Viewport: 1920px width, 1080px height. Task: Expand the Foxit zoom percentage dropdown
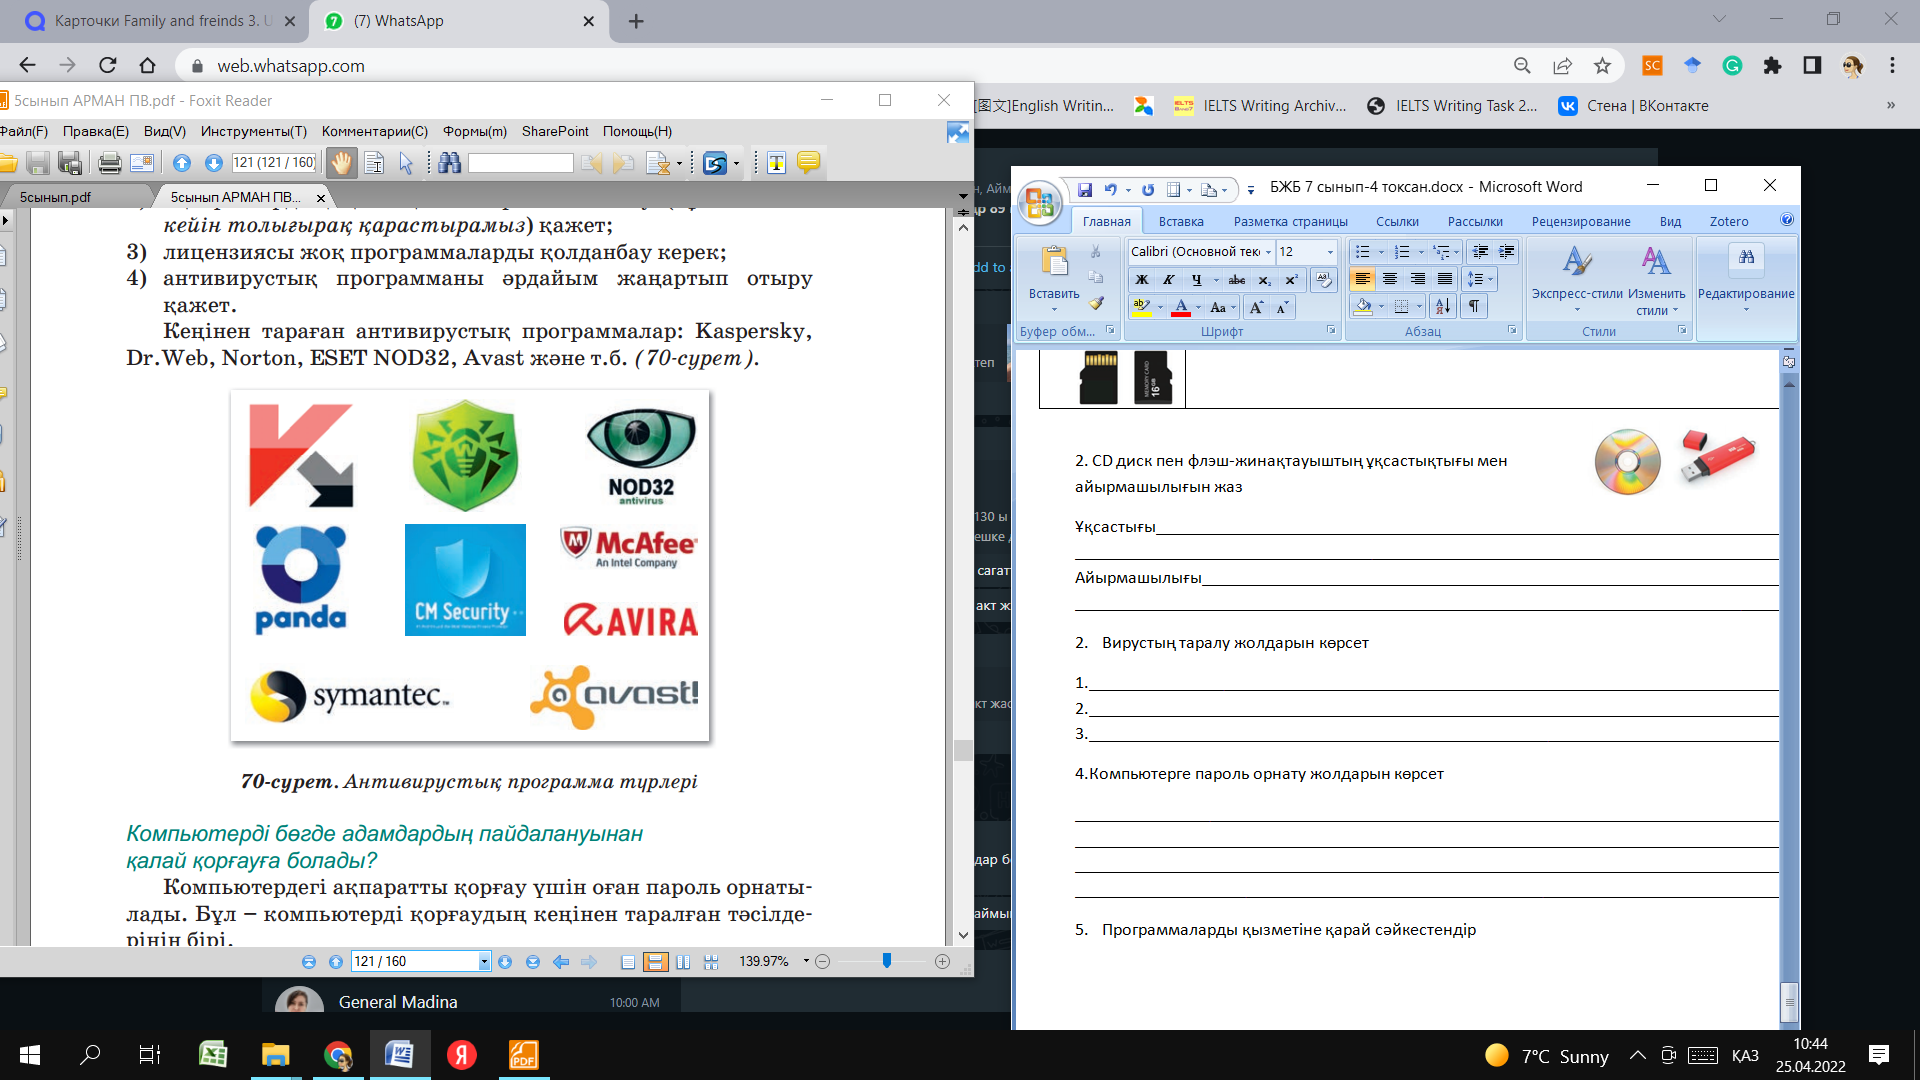[x=806, y=961]
